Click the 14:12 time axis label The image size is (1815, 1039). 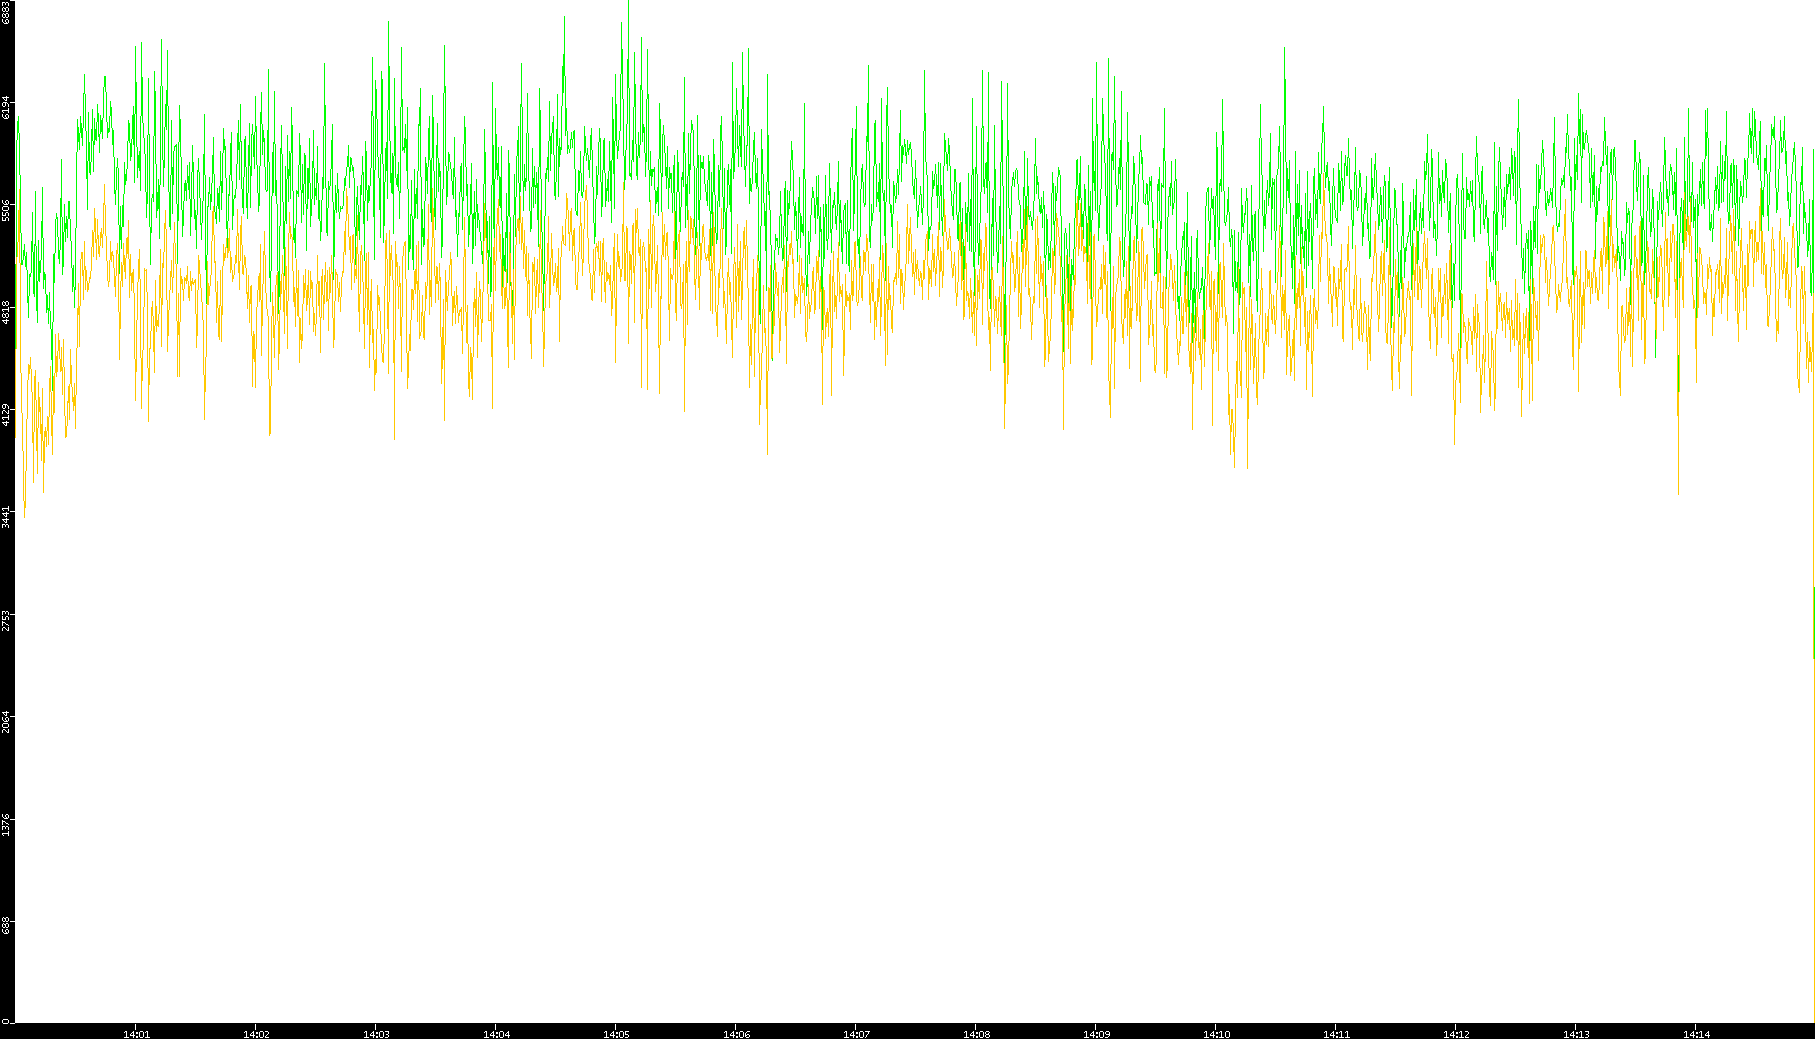[x=1456, y=1034]
